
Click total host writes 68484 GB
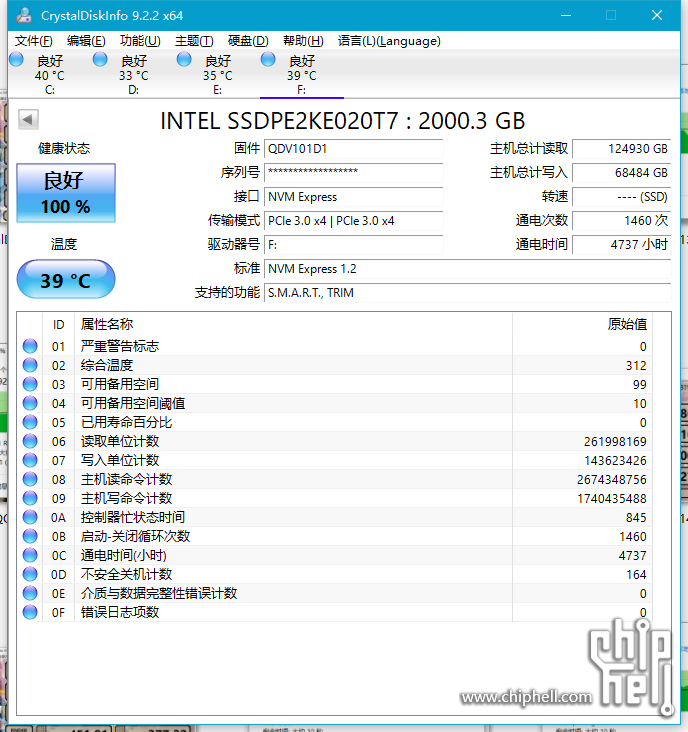point(622,173)
